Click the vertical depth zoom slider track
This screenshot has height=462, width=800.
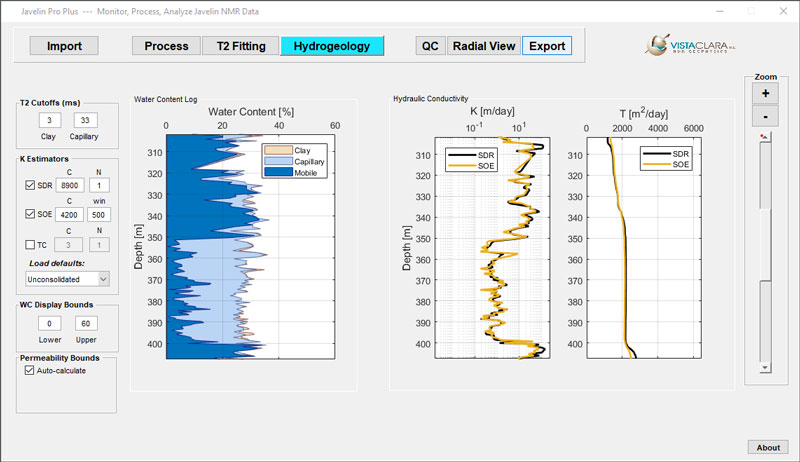click(765, 250)
